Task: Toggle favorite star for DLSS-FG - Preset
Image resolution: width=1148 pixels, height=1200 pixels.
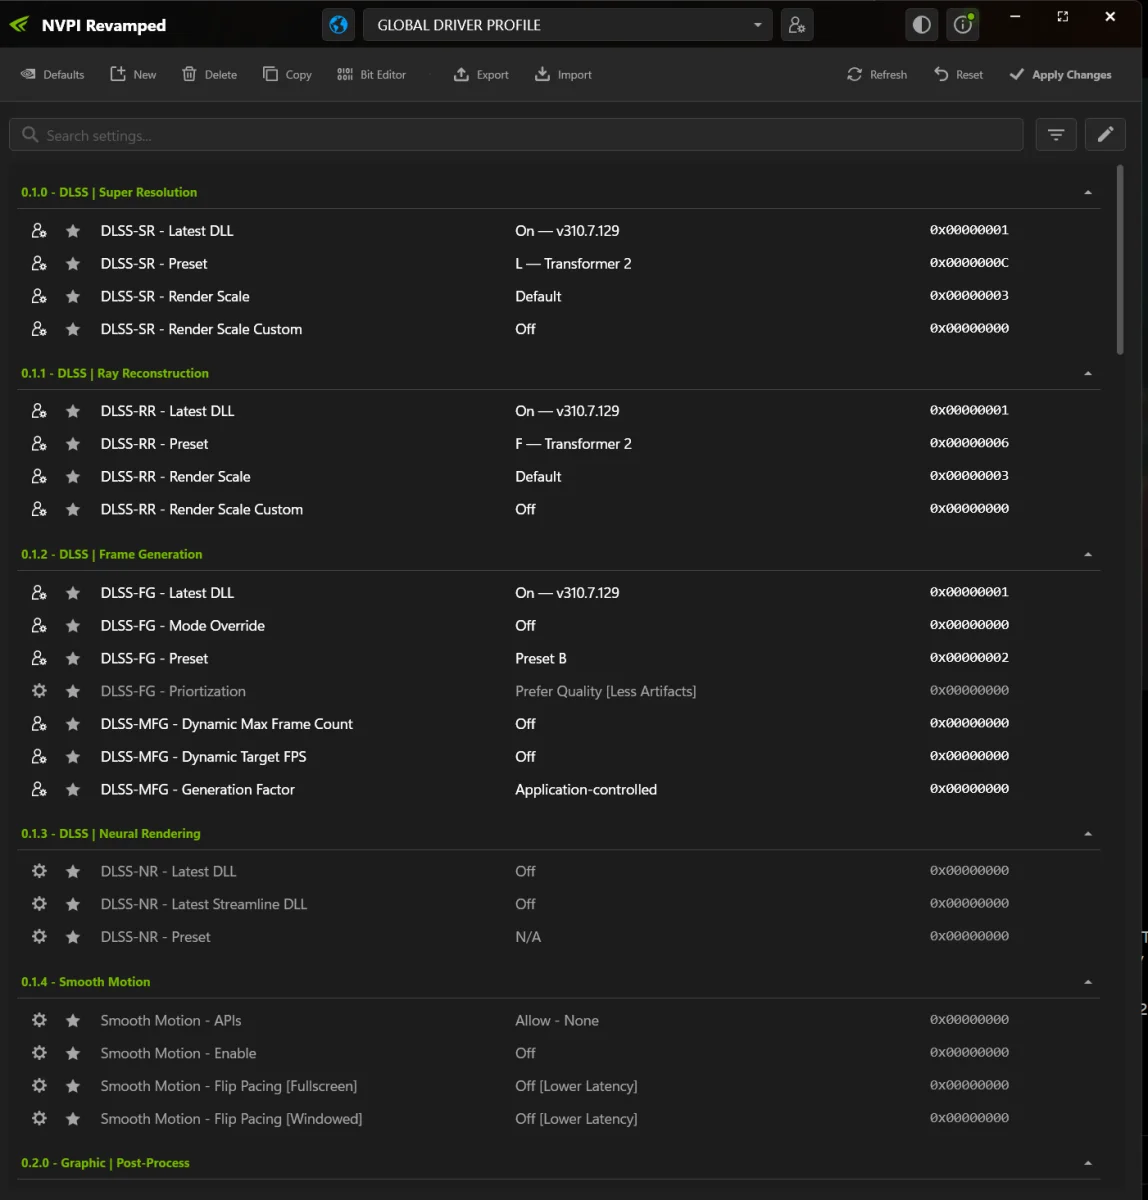Action: point(73,659)
